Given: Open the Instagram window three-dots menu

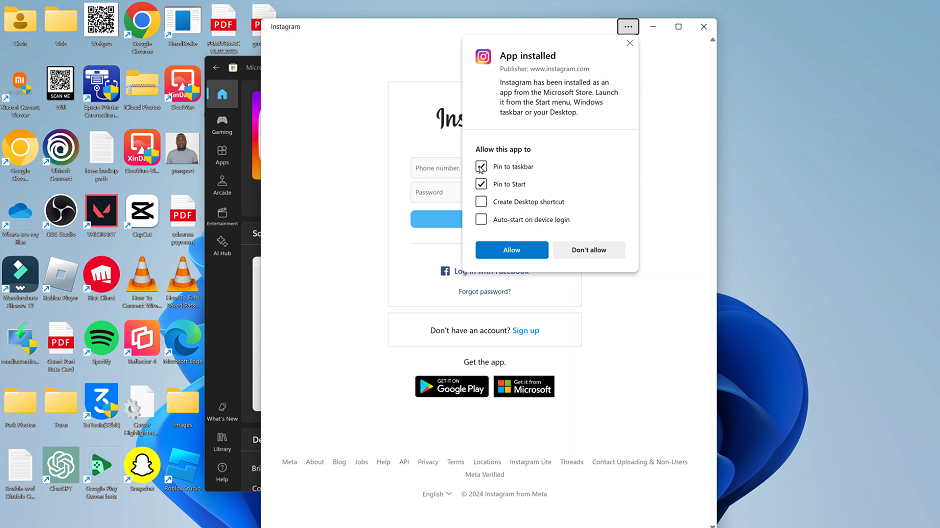Looking at the screenshot, I should tap(628, 26).
